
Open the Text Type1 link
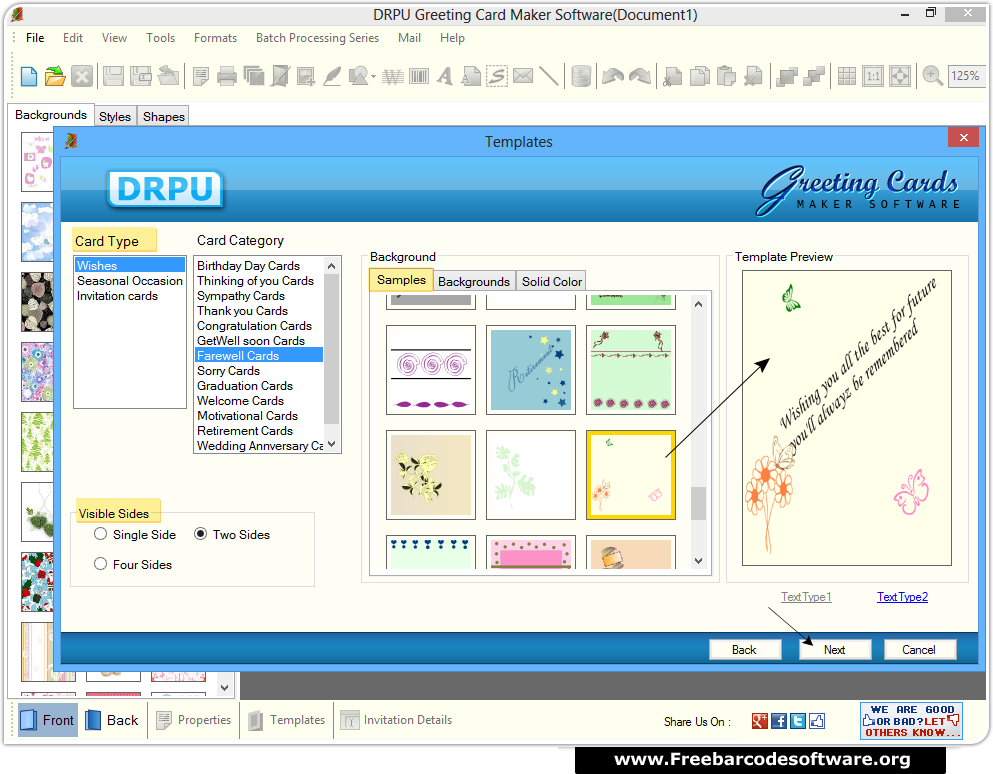tap(806, 597)
